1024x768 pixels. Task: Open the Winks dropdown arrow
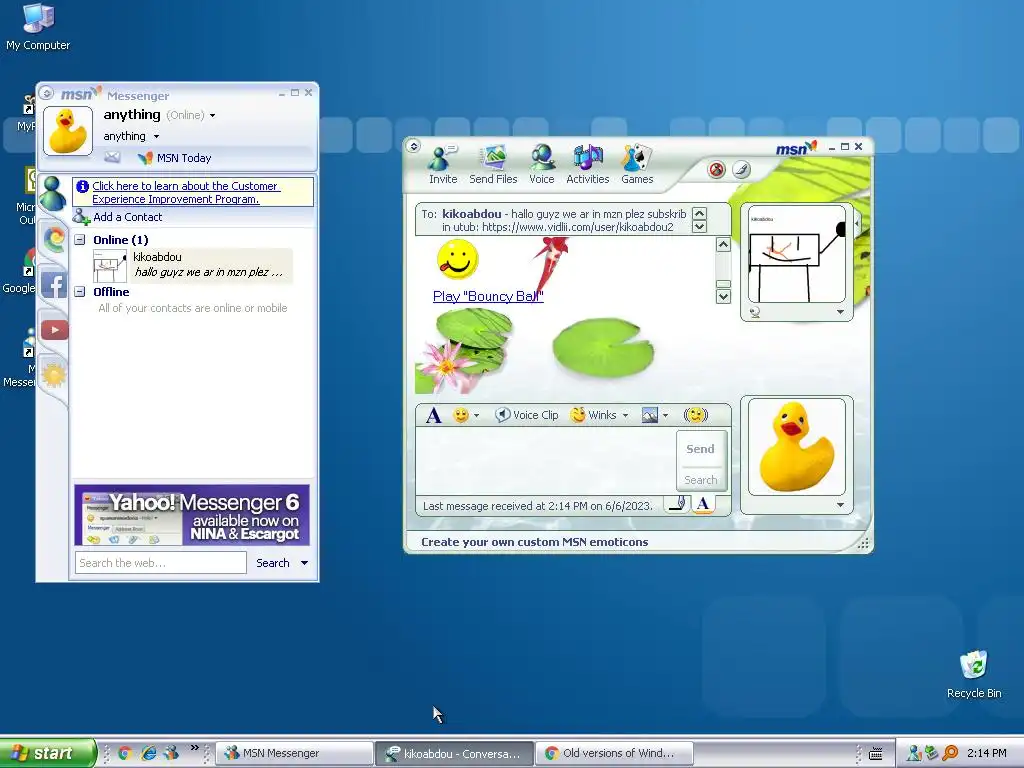(x=625, y=415)
